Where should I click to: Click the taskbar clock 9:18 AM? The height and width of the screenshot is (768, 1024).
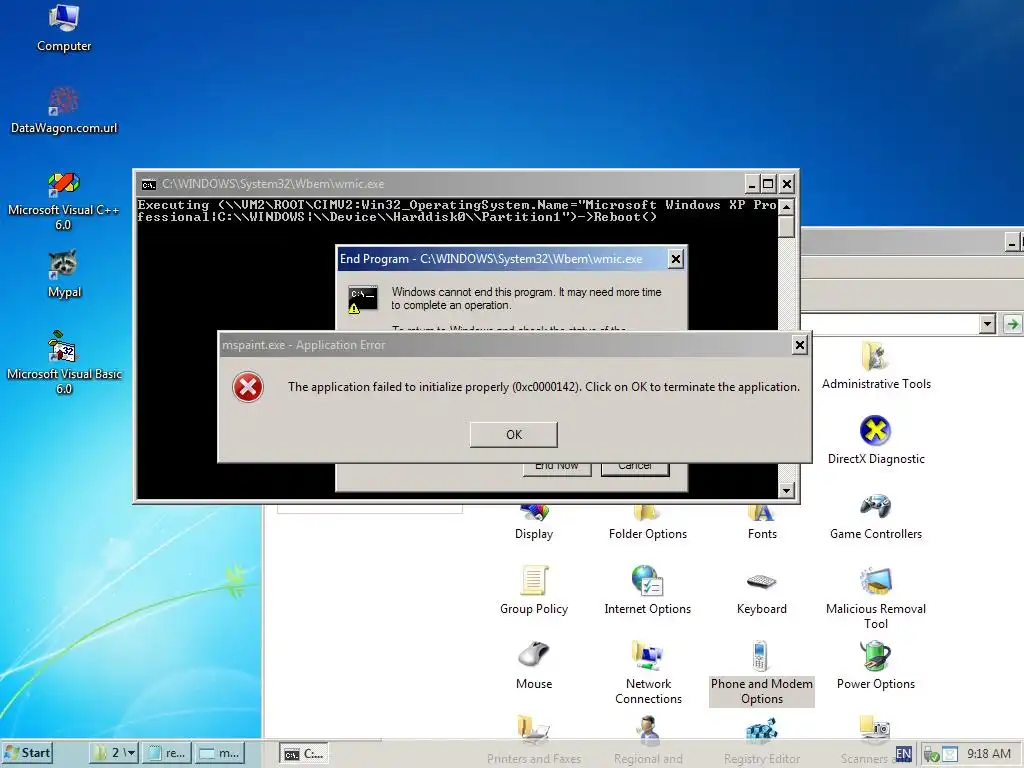coord(989,754)
